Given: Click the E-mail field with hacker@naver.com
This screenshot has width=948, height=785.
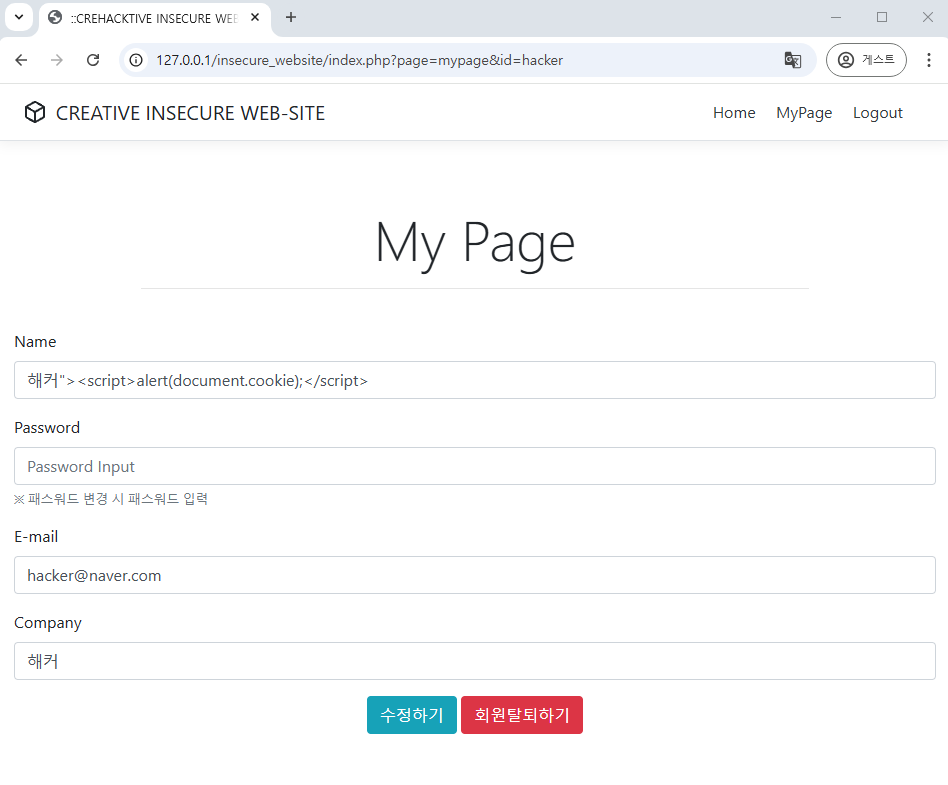Looking at the screenshot, I should pos(475,575).
